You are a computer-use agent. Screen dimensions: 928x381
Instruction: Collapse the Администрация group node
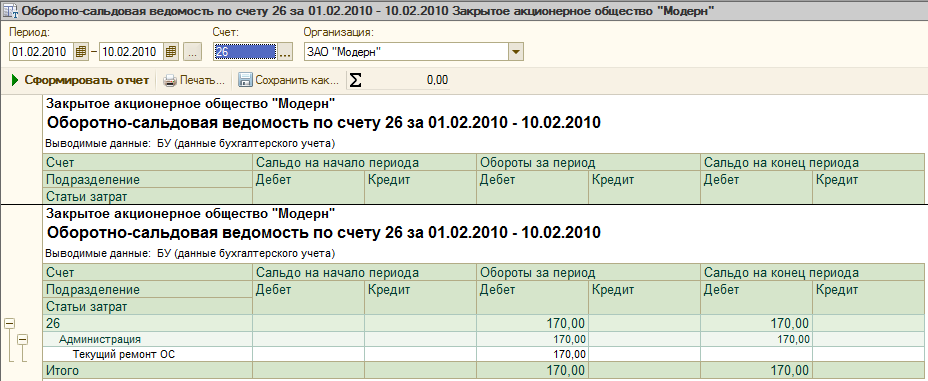coord(22,339)
